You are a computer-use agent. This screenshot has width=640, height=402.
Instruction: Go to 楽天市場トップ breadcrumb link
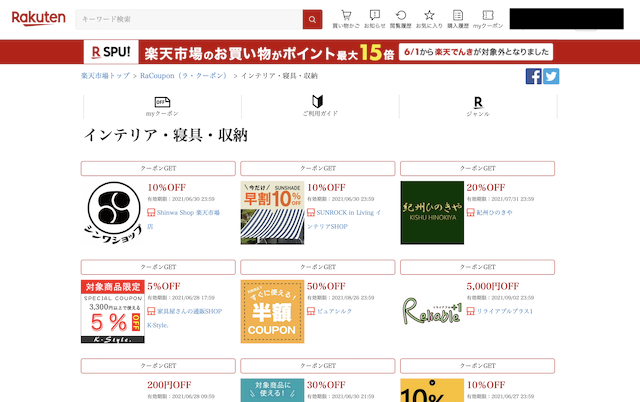tap(105, 76)
